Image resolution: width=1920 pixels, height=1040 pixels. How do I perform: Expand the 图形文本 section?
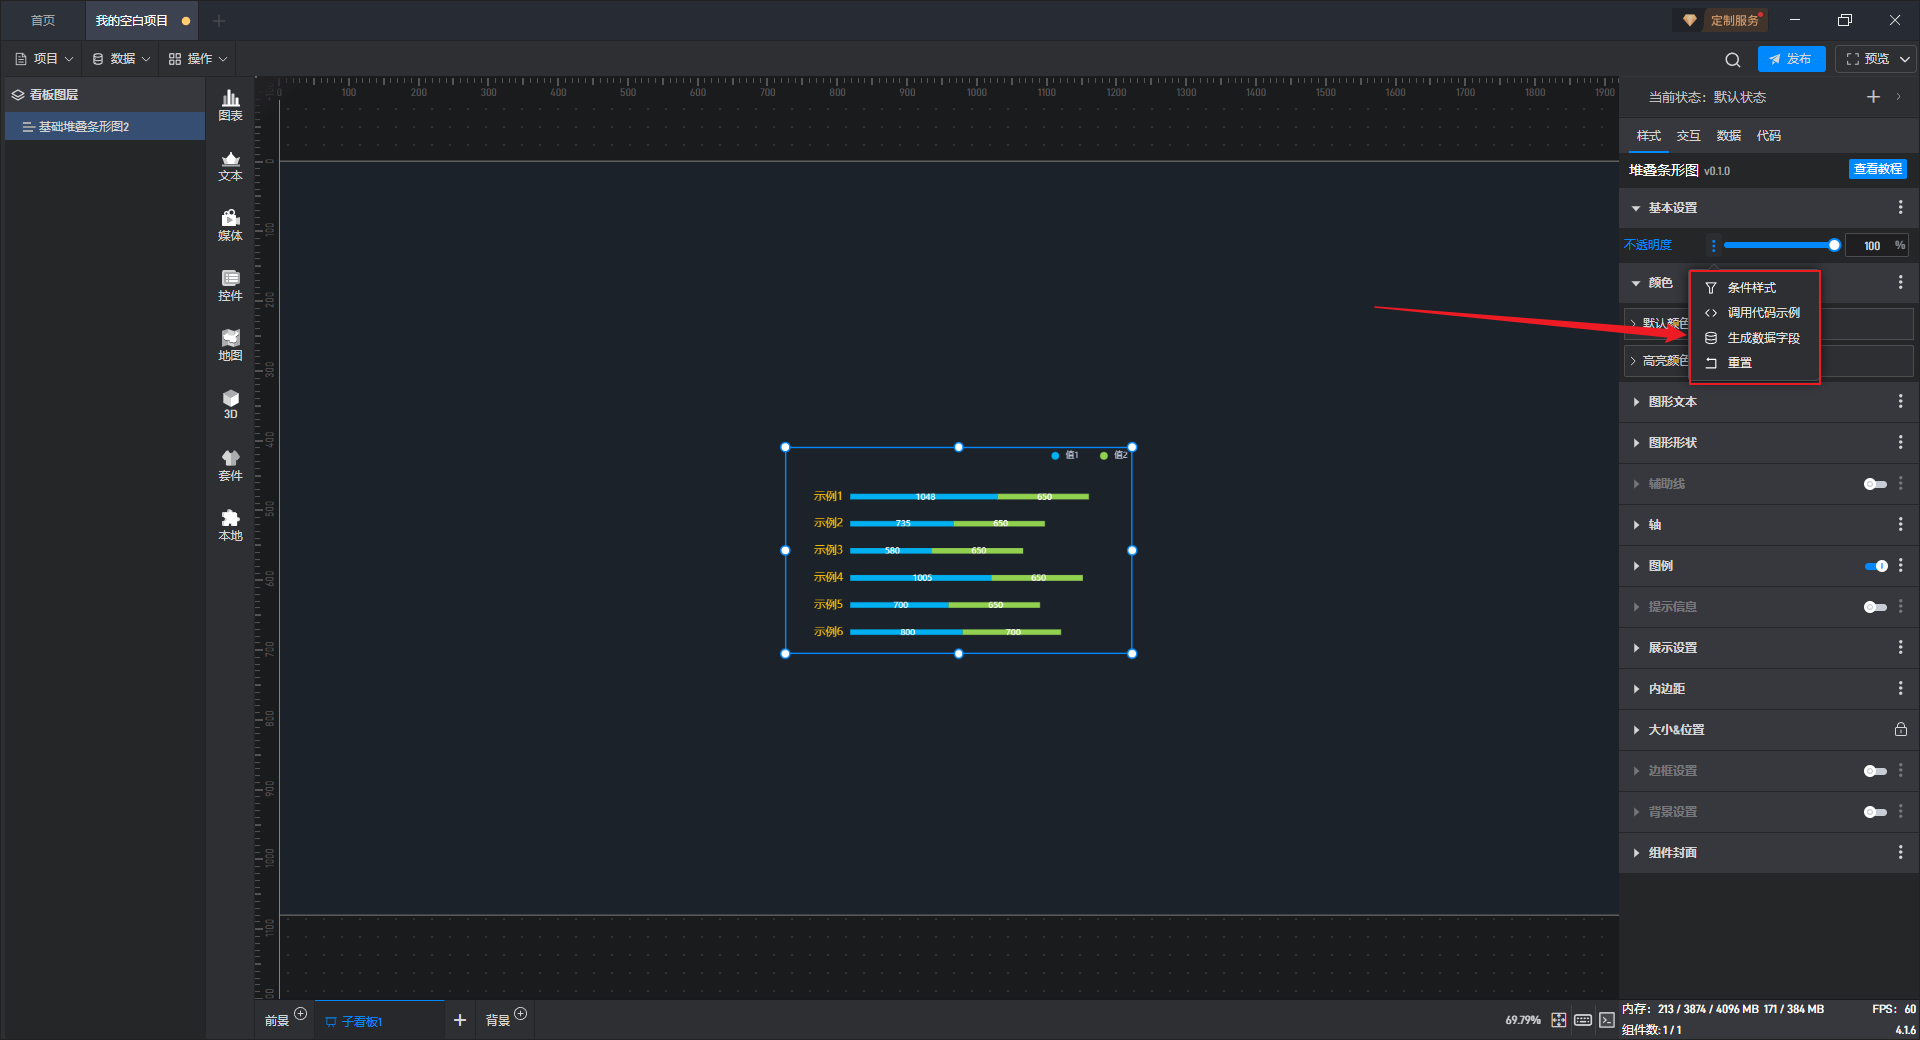click(1672, 402)
